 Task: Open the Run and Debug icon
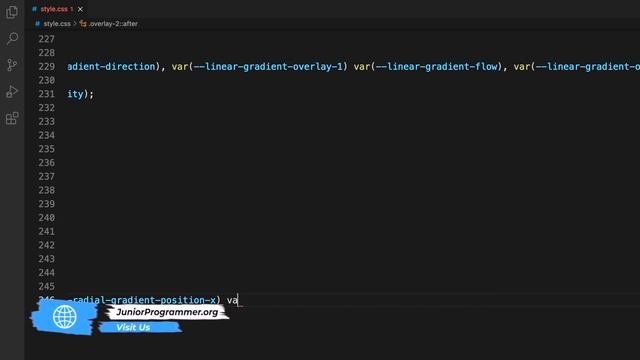[12, 91]
